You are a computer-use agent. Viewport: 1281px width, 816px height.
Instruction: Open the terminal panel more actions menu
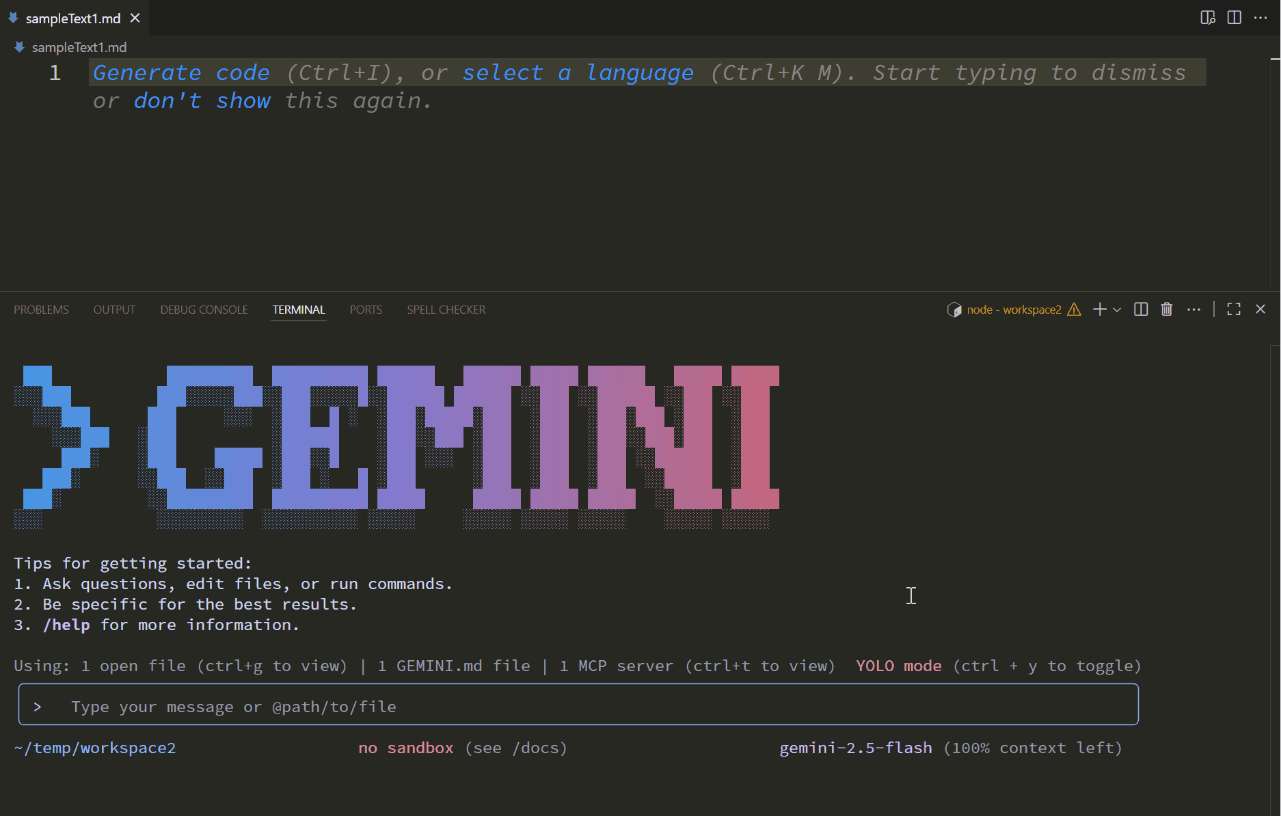pyautogui.click(x=1194, y=310)
